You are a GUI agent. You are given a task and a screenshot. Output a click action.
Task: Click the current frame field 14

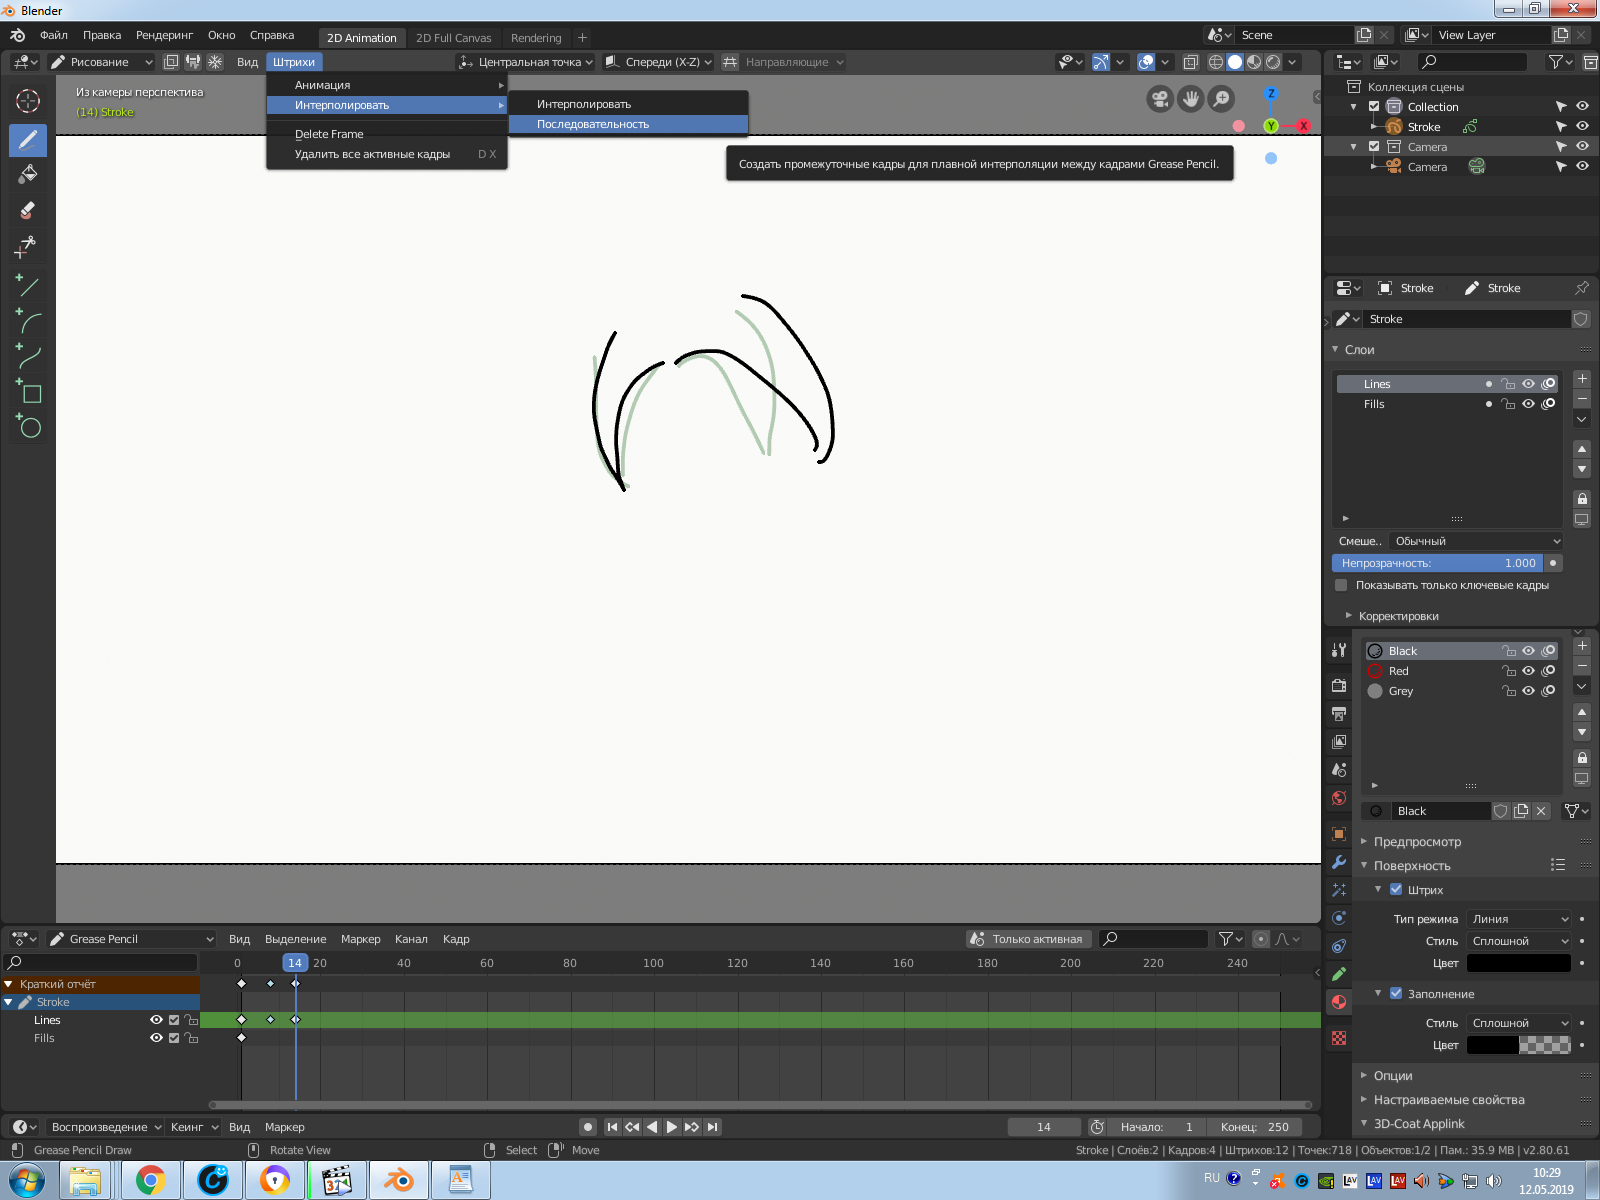1044,1127
